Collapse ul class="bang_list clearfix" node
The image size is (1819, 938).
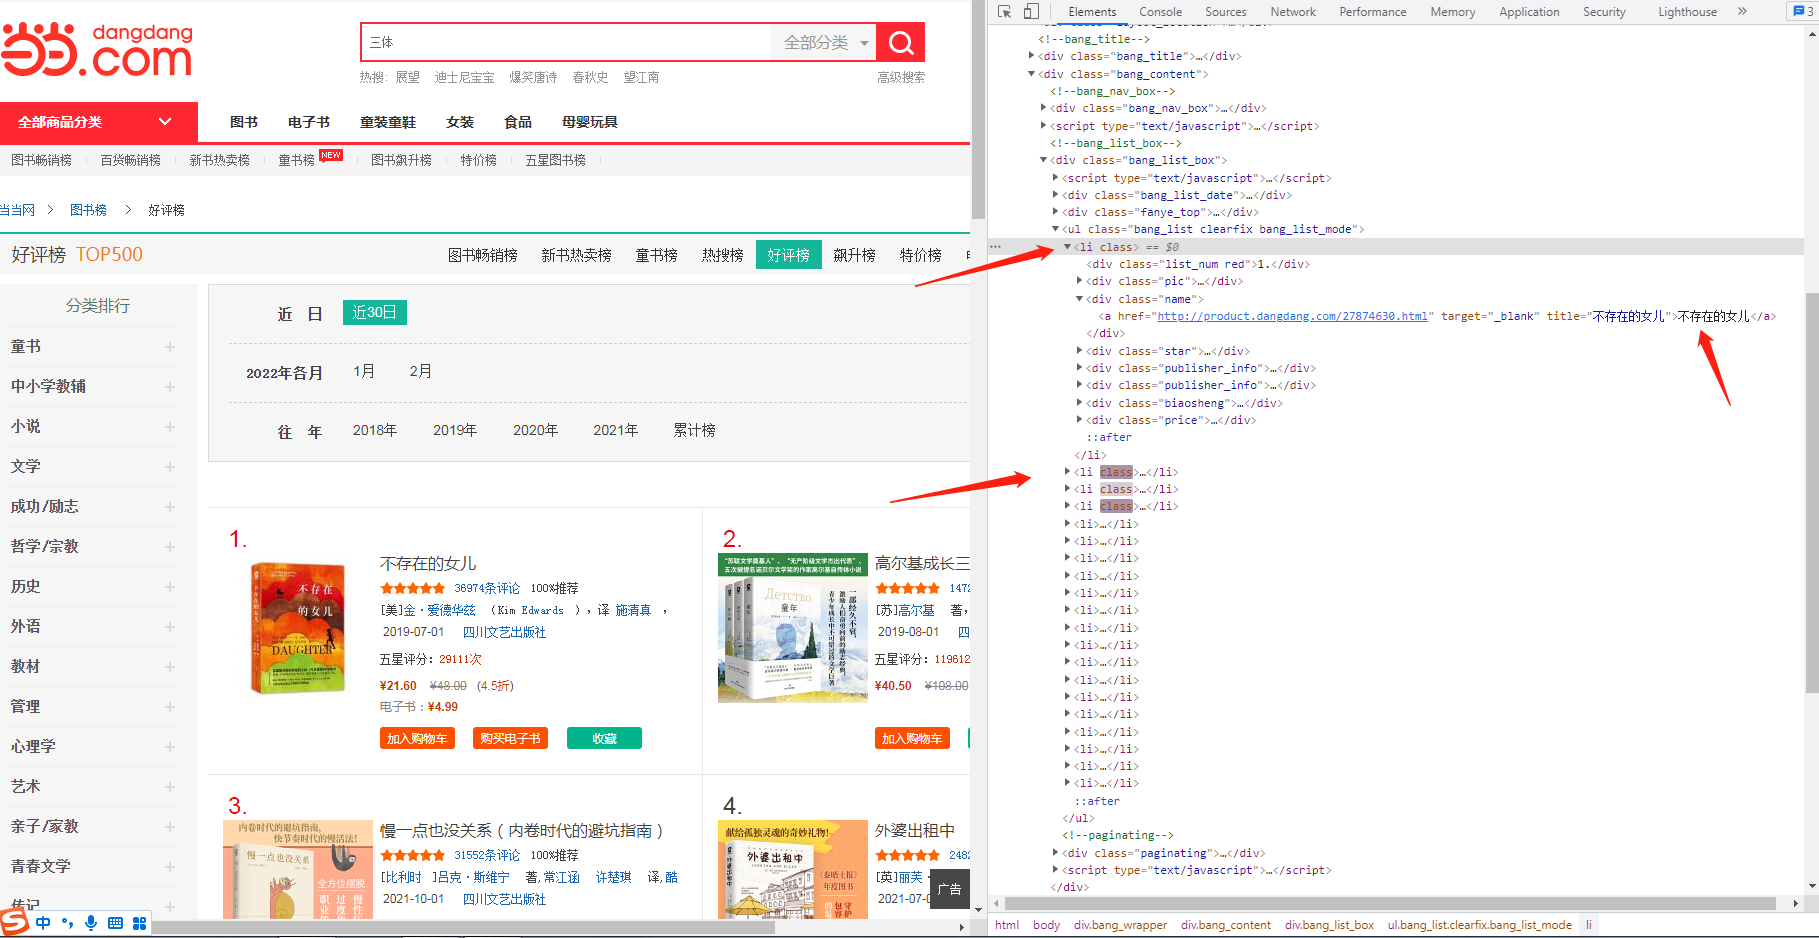tap(1055, 229)
